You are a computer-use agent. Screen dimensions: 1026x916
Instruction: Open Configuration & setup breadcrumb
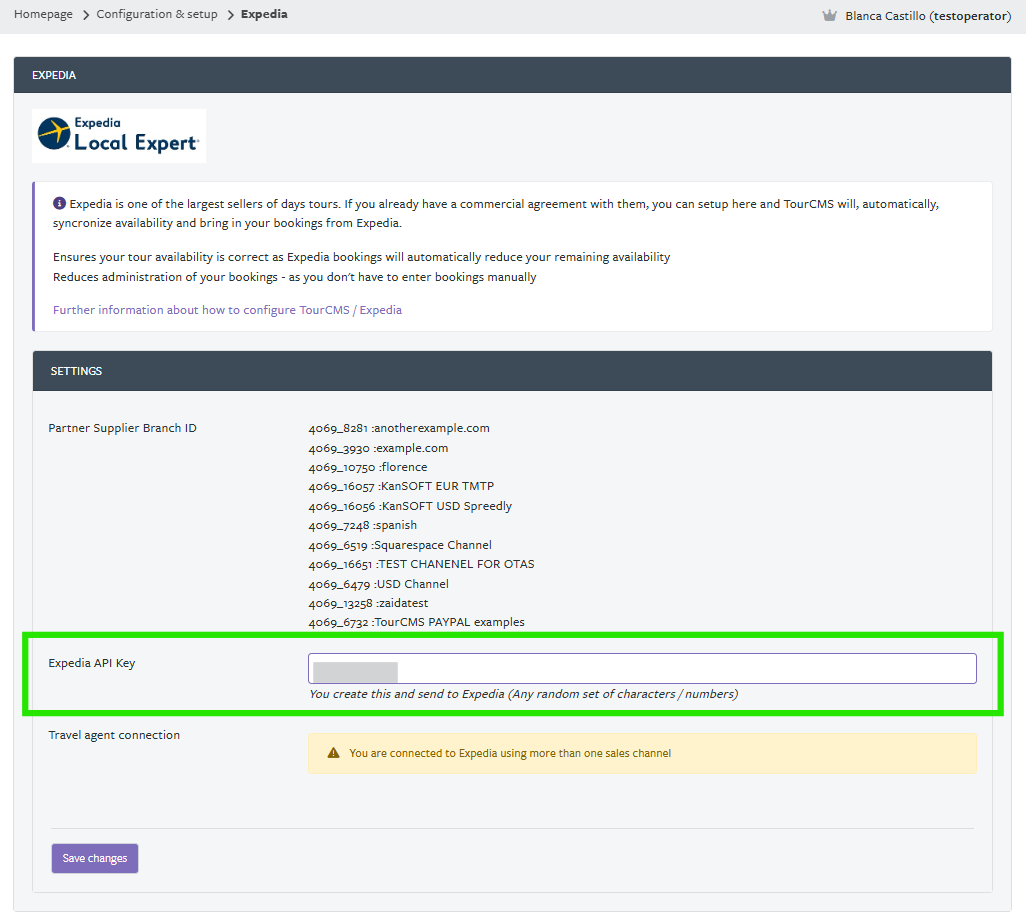pyautogui.click(x=157, y=14)
